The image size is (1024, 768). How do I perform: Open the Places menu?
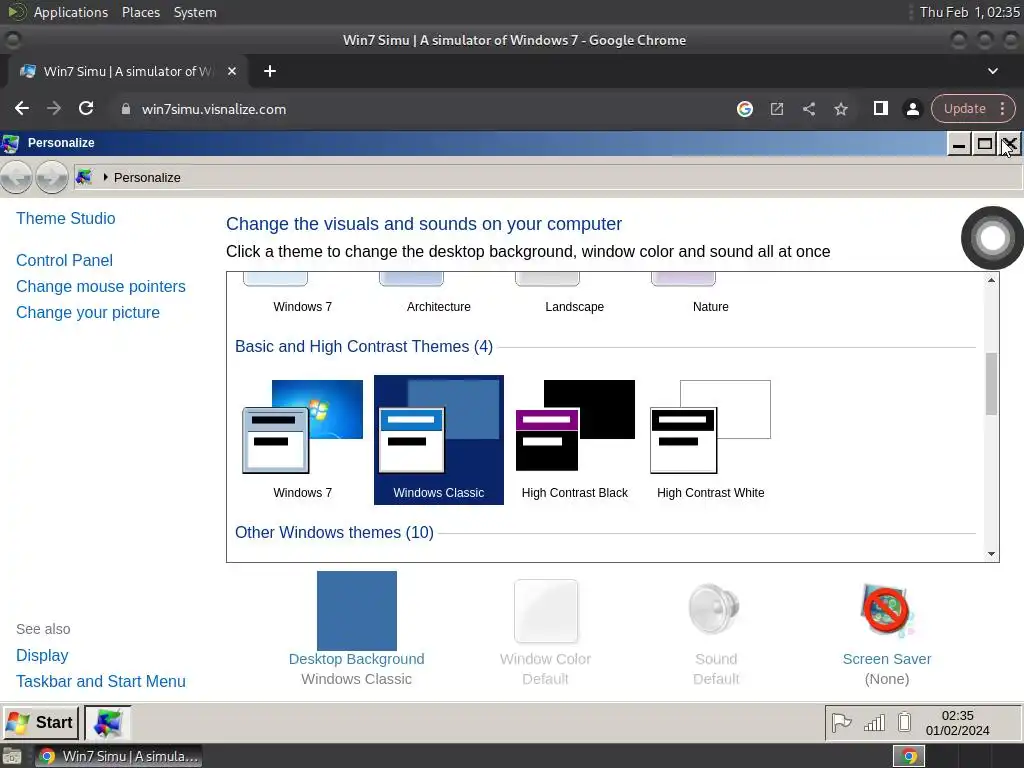140,12
